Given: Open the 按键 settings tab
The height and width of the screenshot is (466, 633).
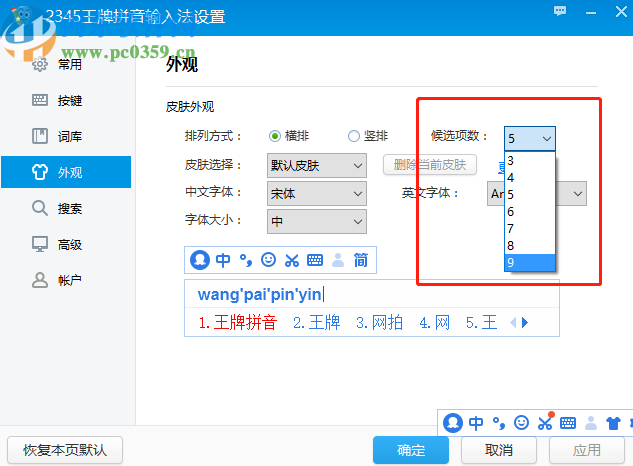Looking at the screenshot, I should pyautogui.click(x=66, y=100).
